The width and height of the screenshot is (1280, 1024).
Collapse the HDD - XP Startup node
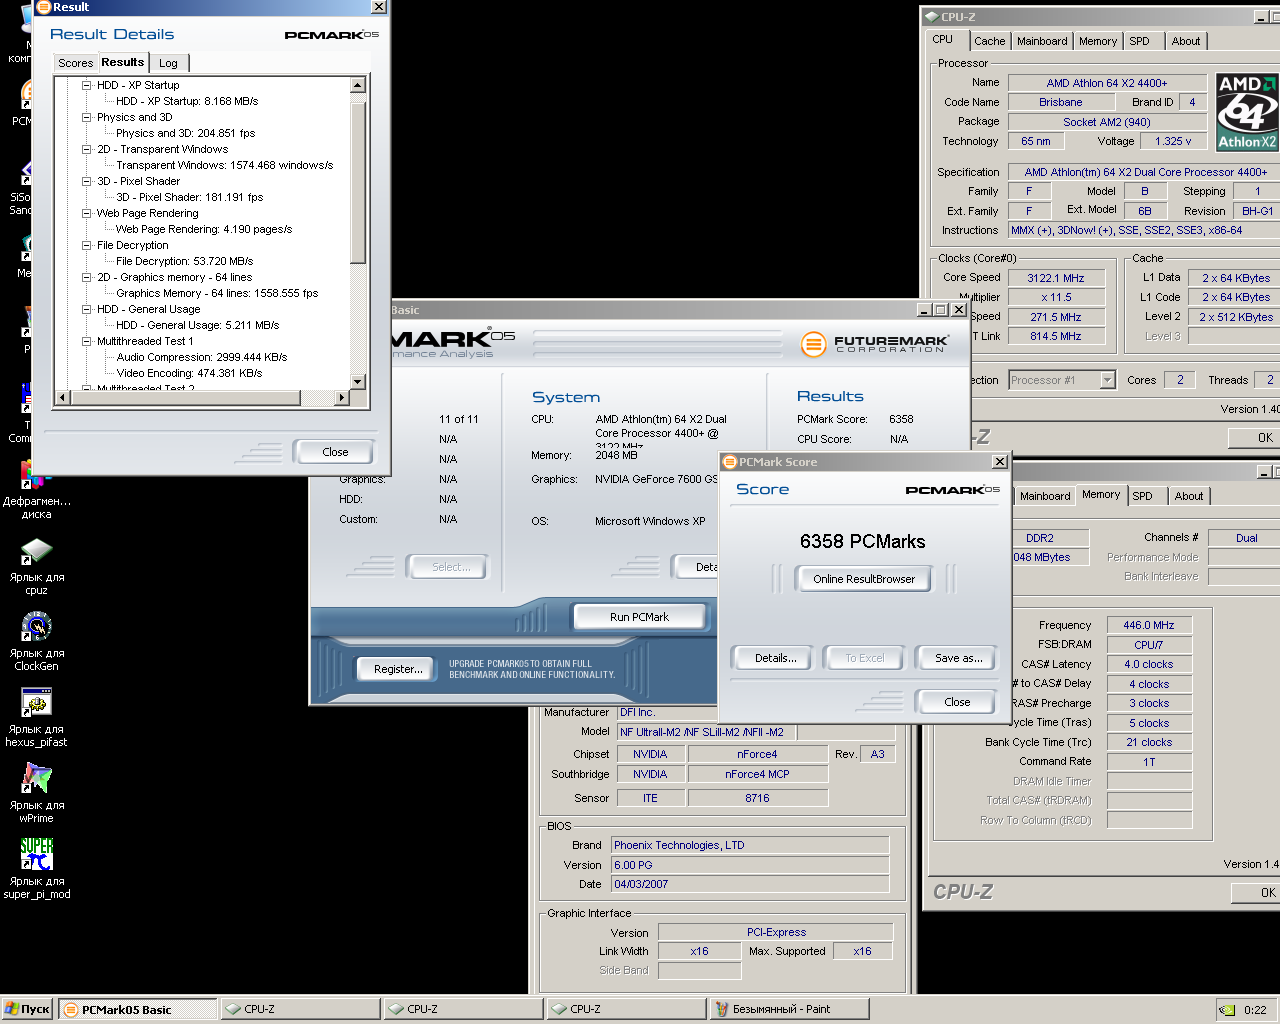[x=87, y=85]
